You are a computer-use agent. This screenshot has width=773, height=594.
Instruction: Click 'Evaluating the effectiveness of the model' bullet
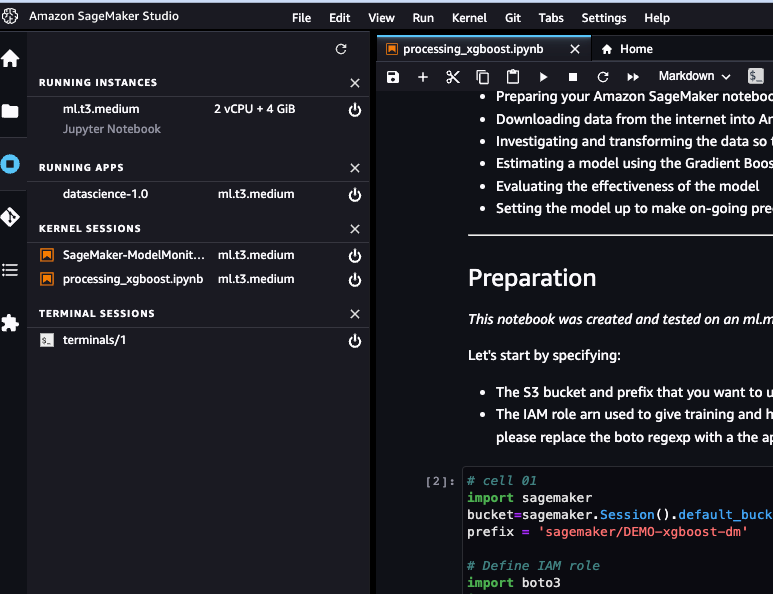click(x=627, y=186)
